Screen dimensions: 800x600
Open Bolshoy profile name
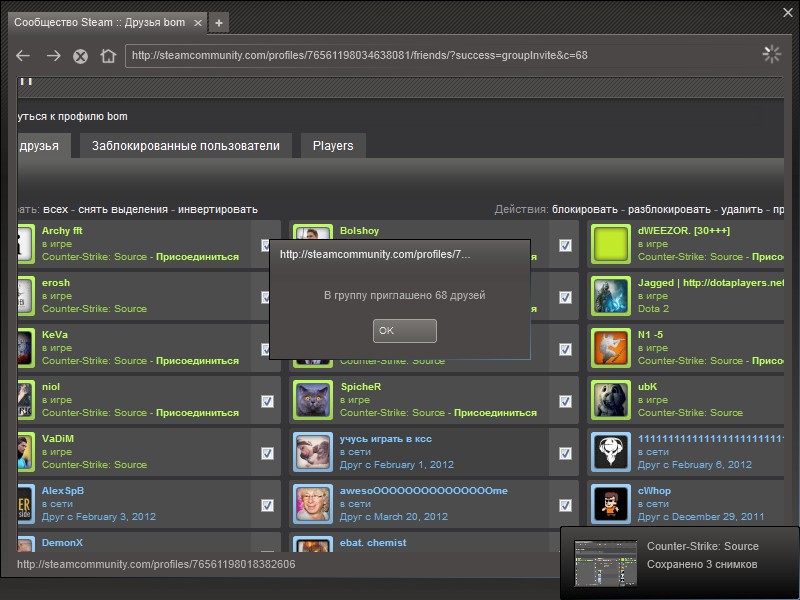[x=360, y=231]
